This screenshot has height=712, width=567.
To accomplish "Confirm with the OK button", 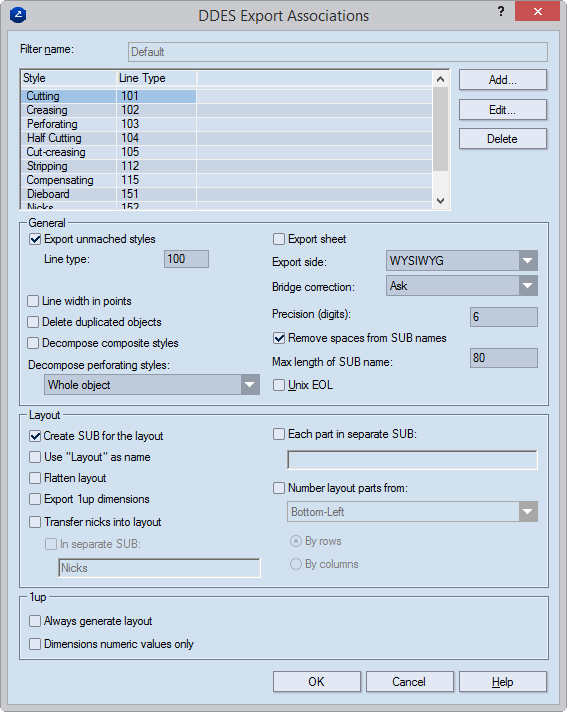I will 316,682.
